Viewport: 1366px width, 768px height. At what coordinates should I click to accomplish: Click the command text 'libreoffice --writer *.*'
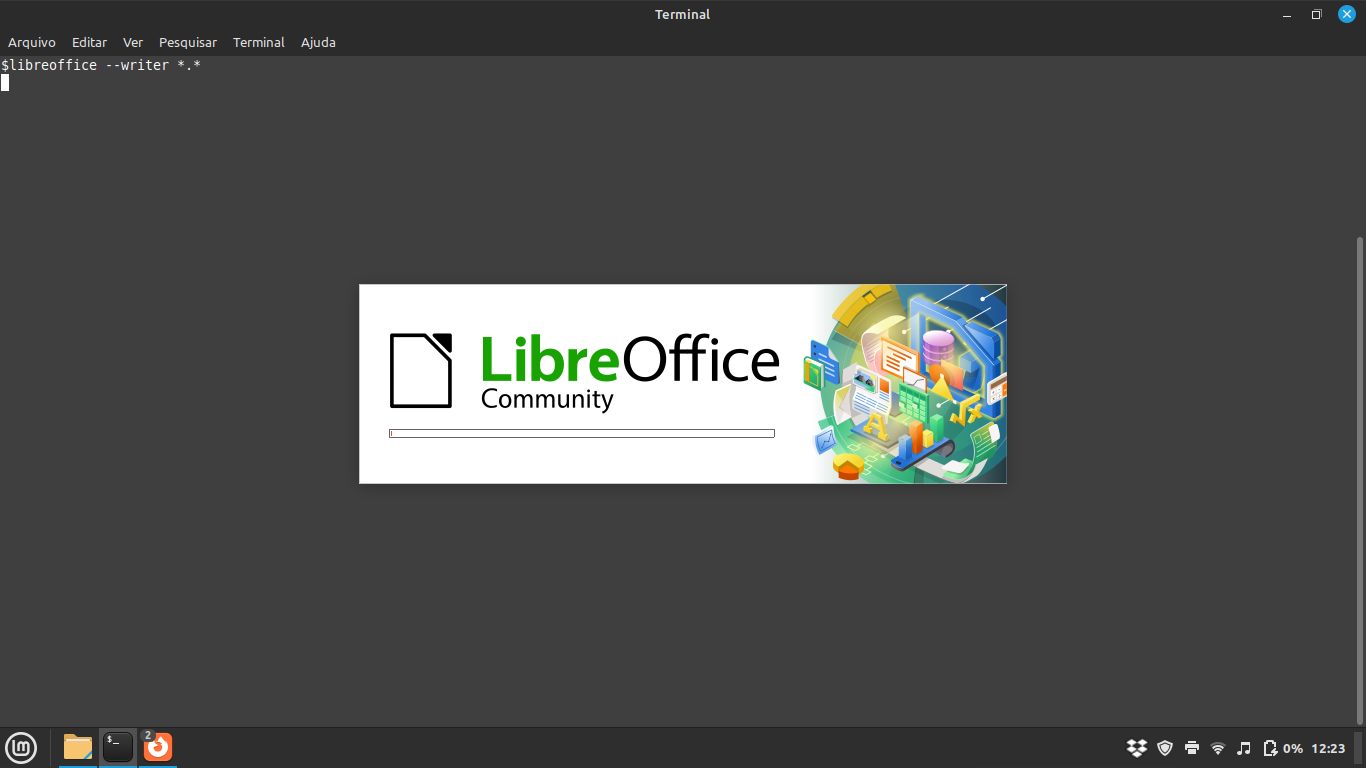pos(105,65)
